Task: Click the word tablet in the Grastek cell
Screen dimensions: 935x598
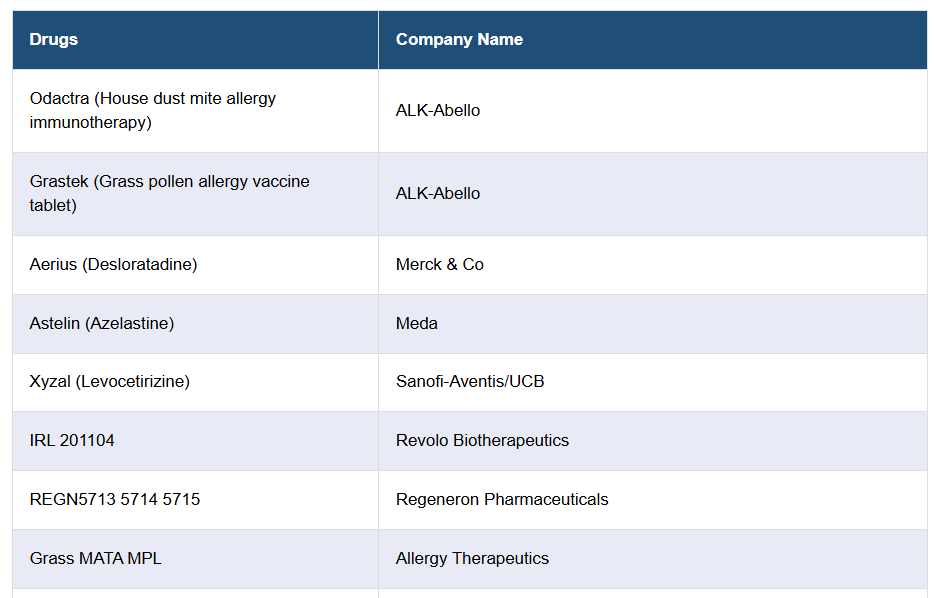Action: click(53, 206)
